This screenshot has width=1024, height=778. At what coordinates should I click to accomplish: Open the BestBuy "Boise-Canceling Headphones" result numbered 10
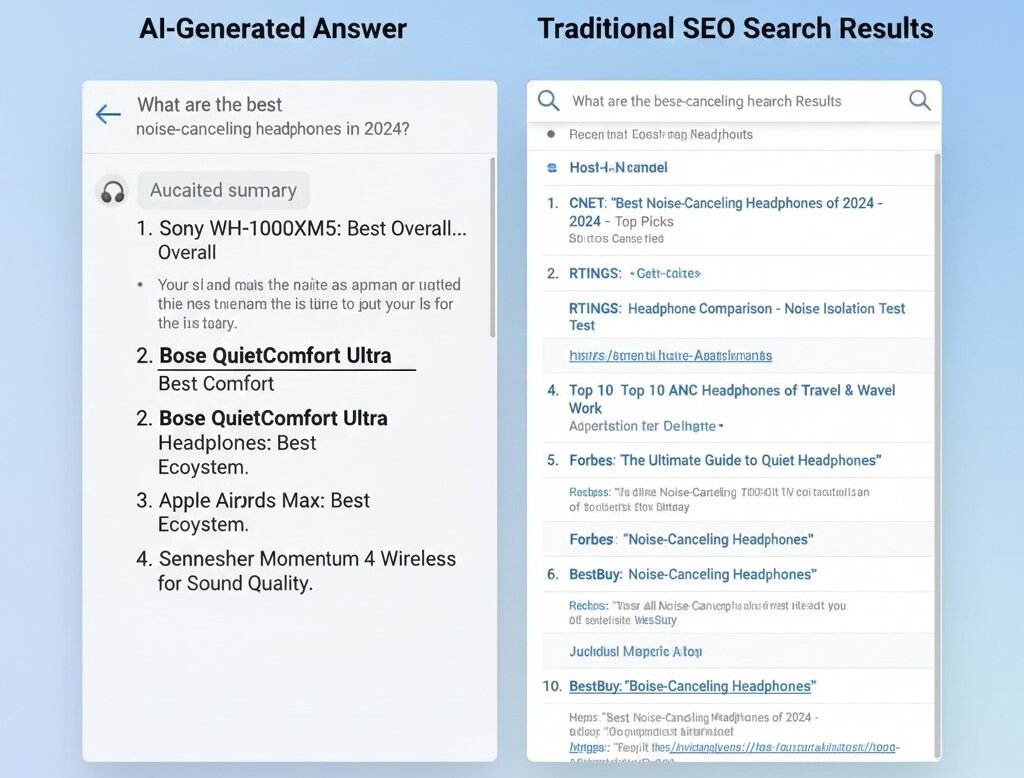(692, 686)
